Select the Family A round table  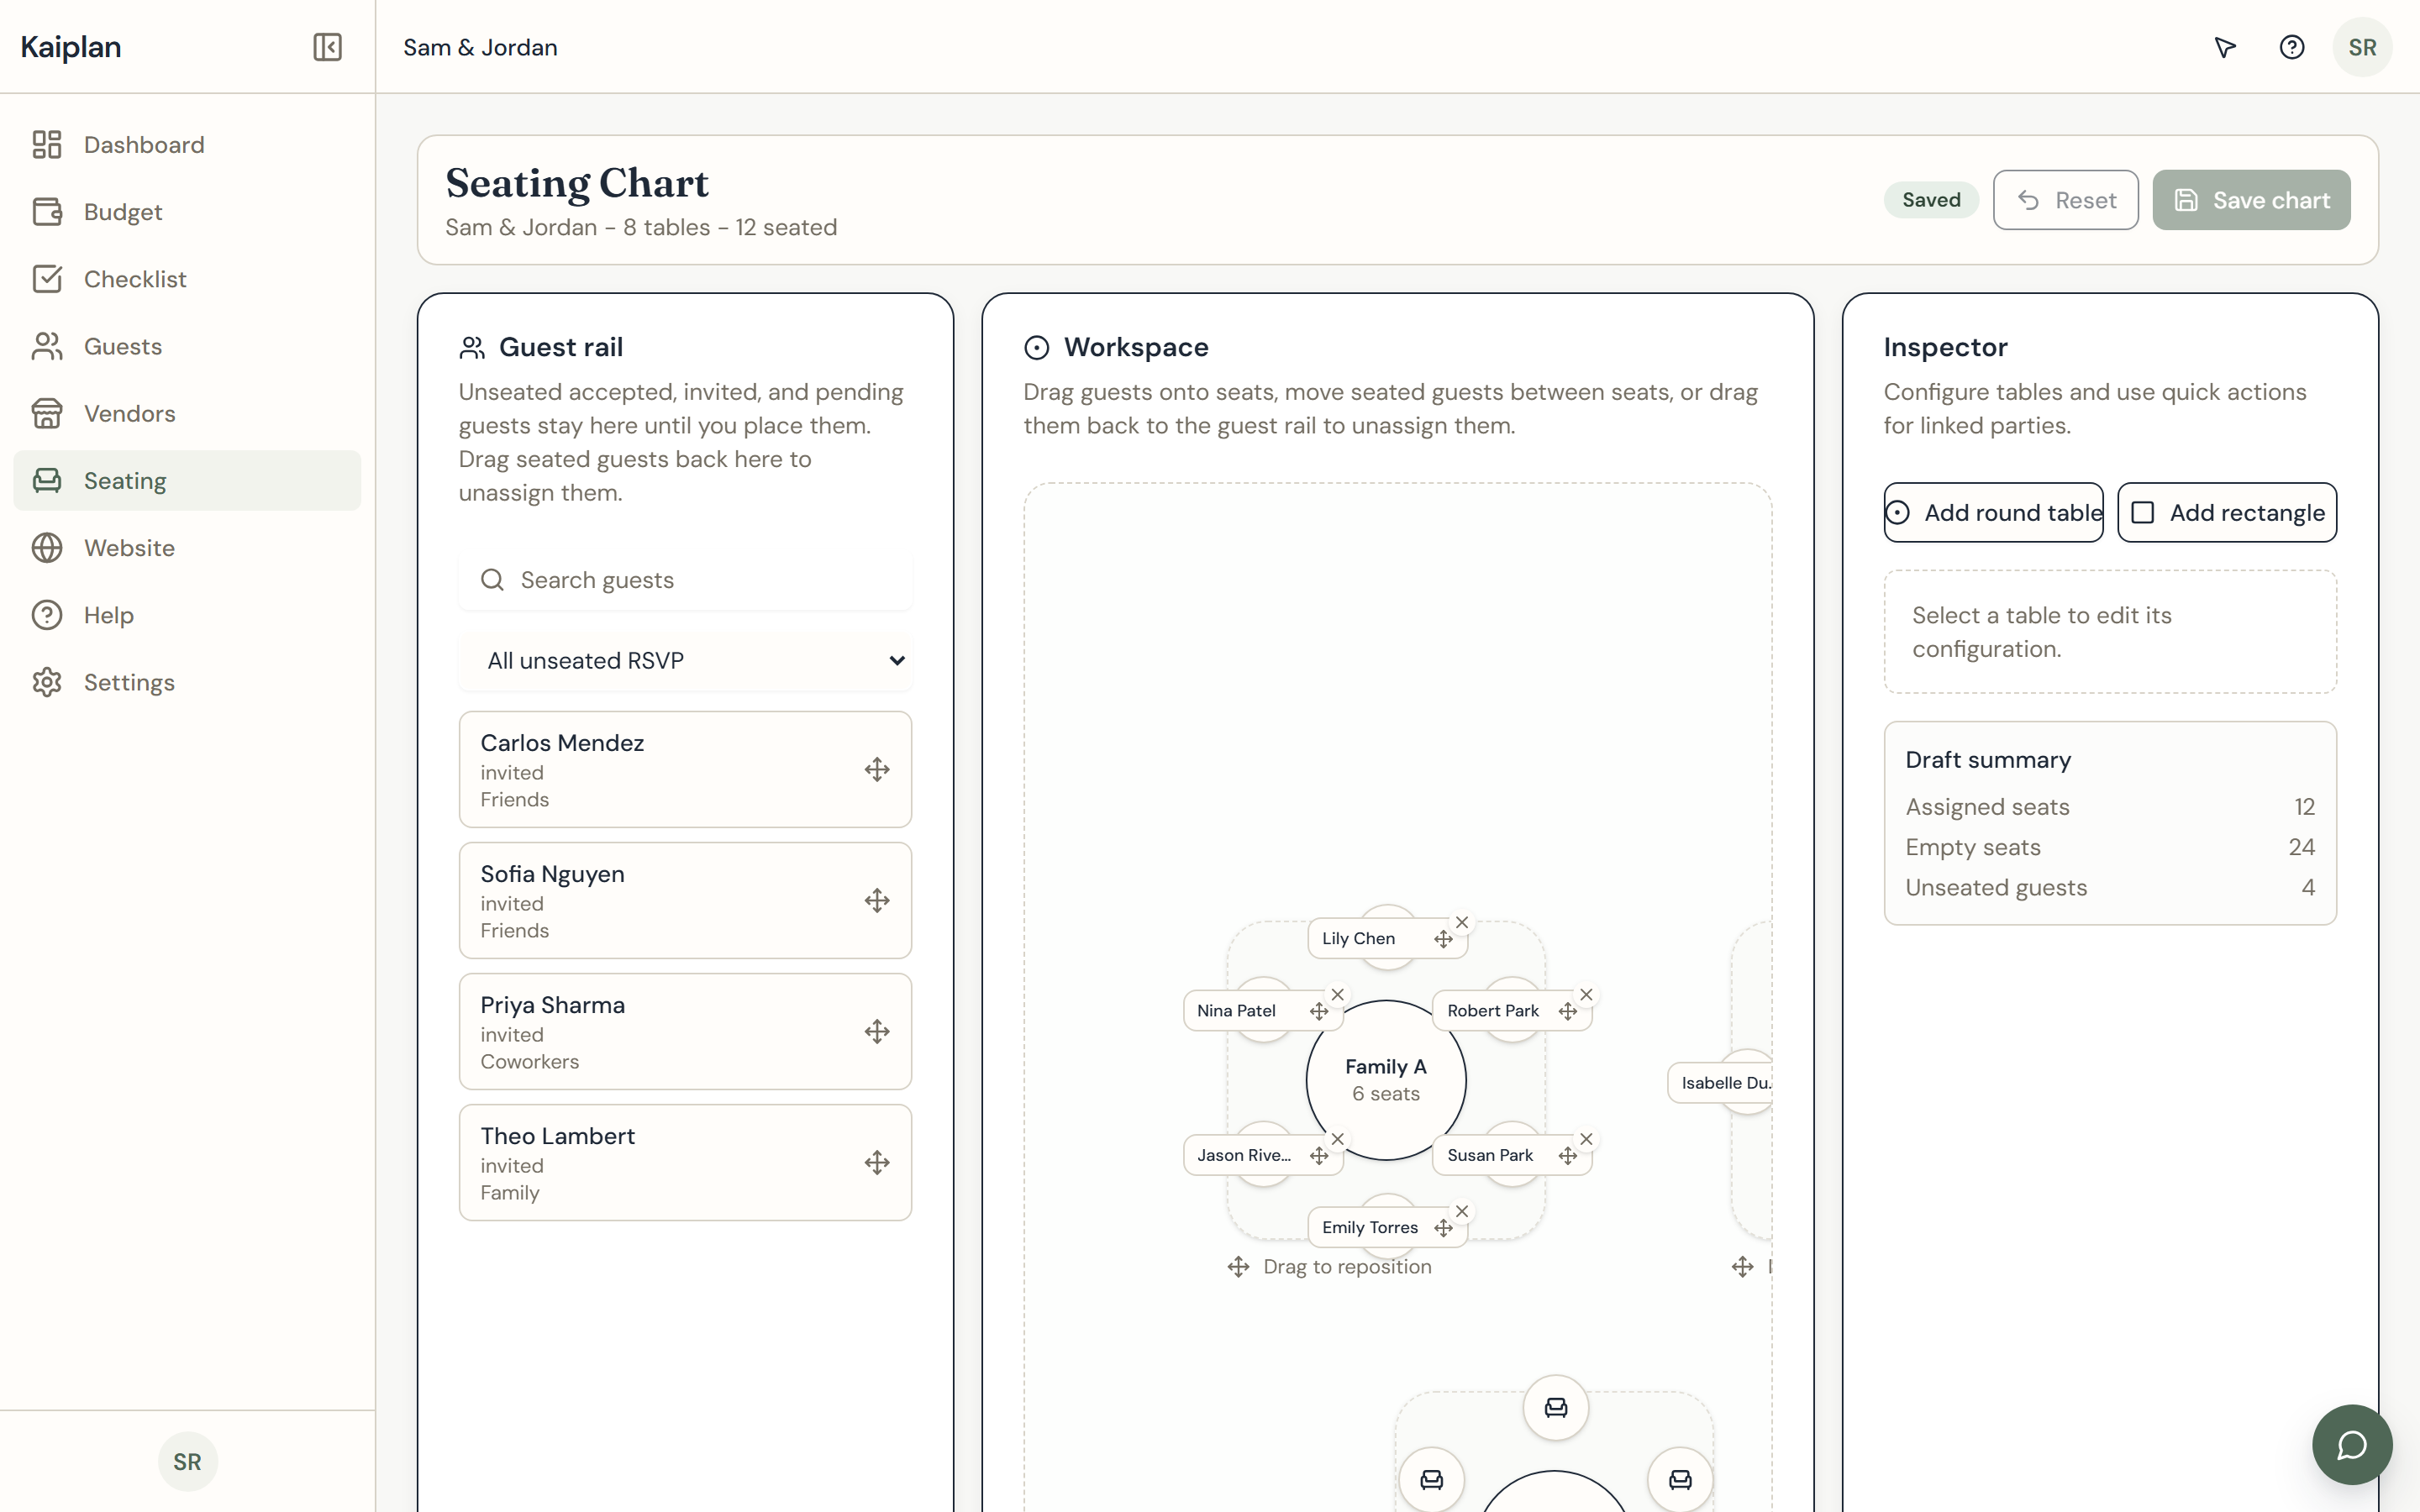click(x=1386, y=1080)
